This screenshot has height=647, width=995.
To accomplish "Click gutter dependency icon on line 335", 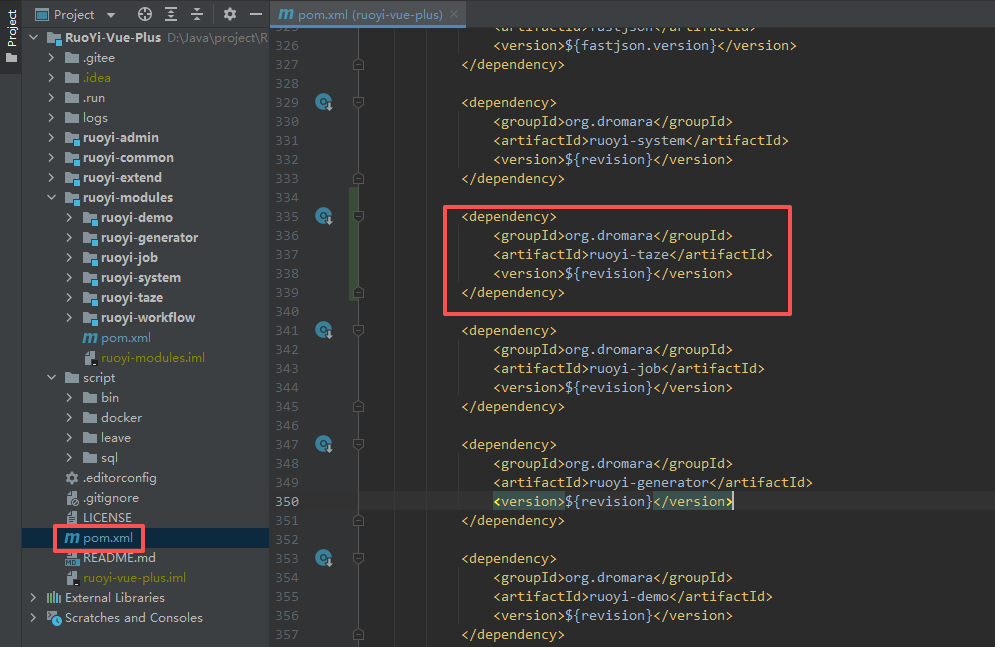I will click(324, 216).
